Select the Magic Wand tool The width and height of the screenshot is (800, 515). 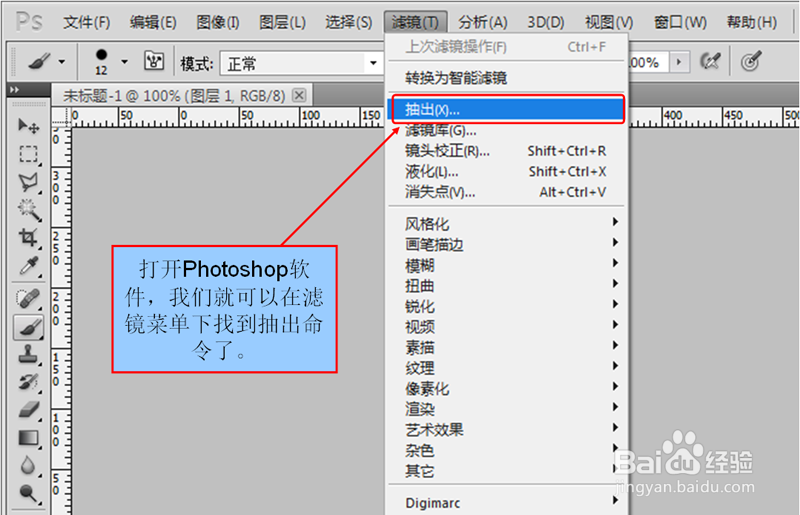29,210
